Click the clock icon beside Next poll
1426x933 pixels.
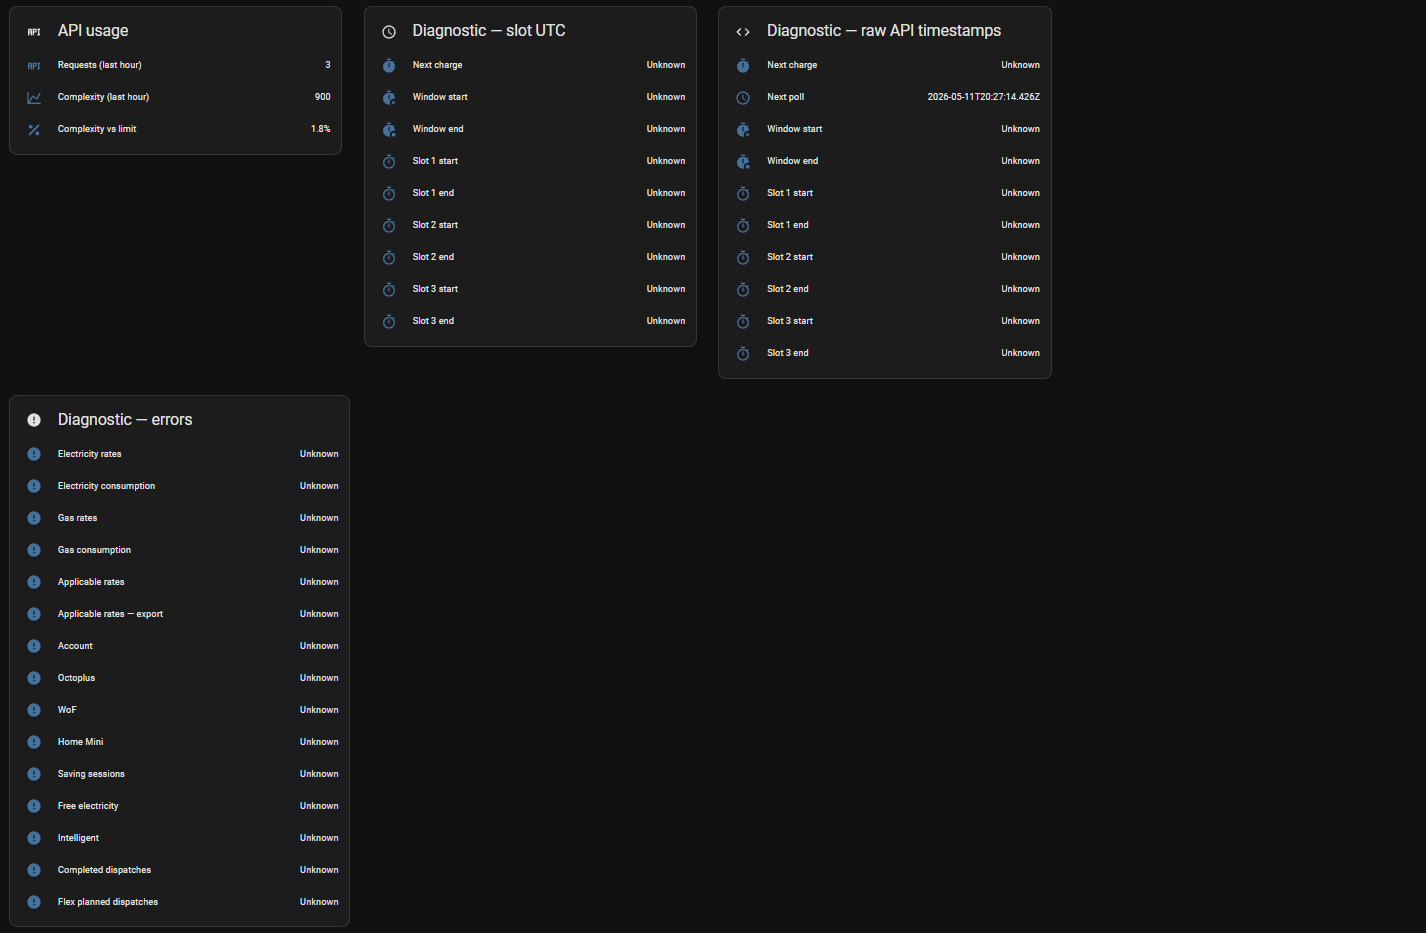pos(743,97)
